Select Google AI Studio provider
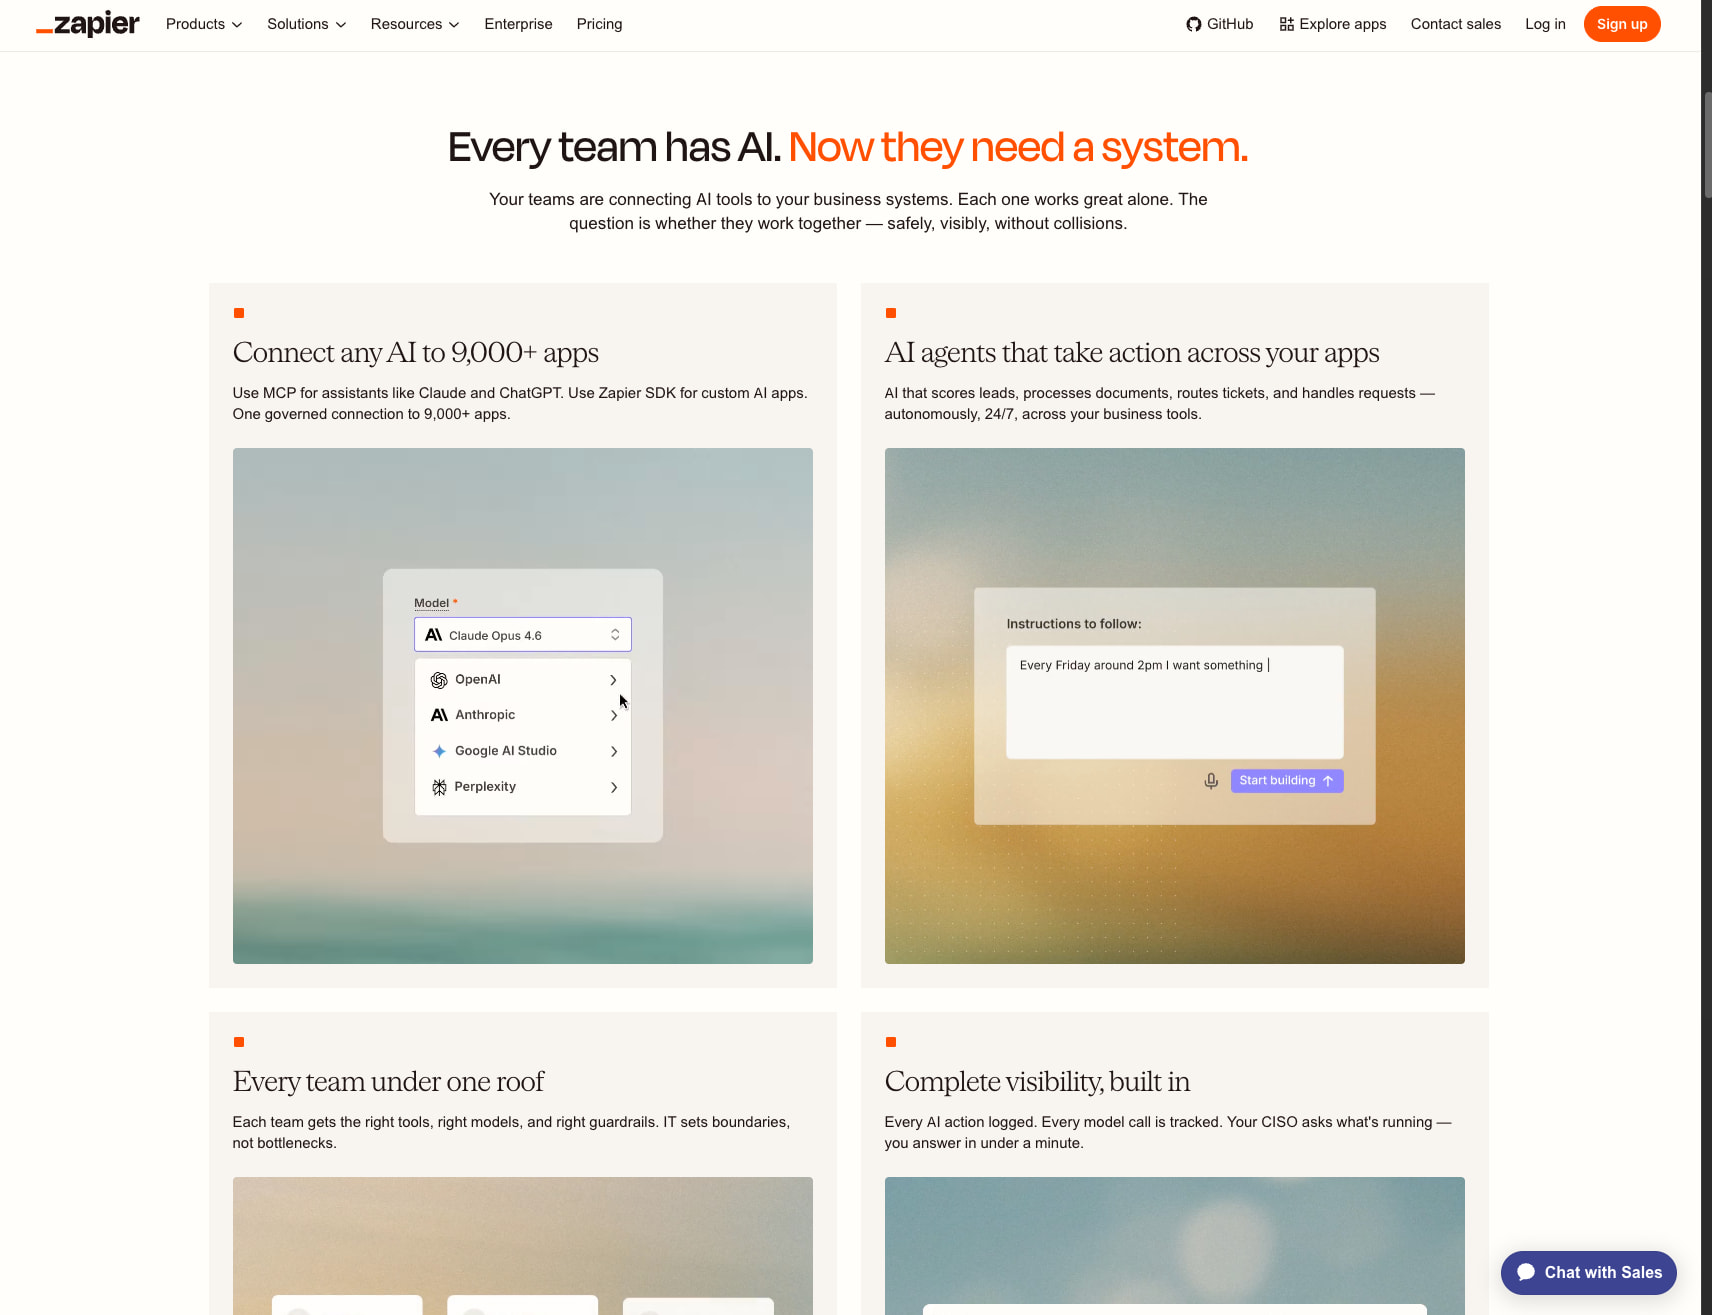 [523, 751]
